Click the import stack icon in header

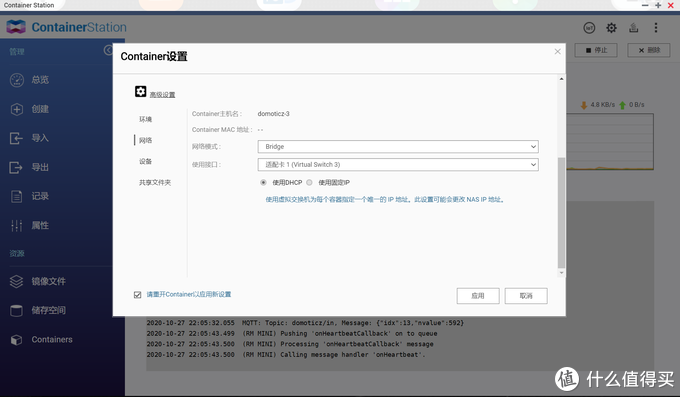(634, 28)
